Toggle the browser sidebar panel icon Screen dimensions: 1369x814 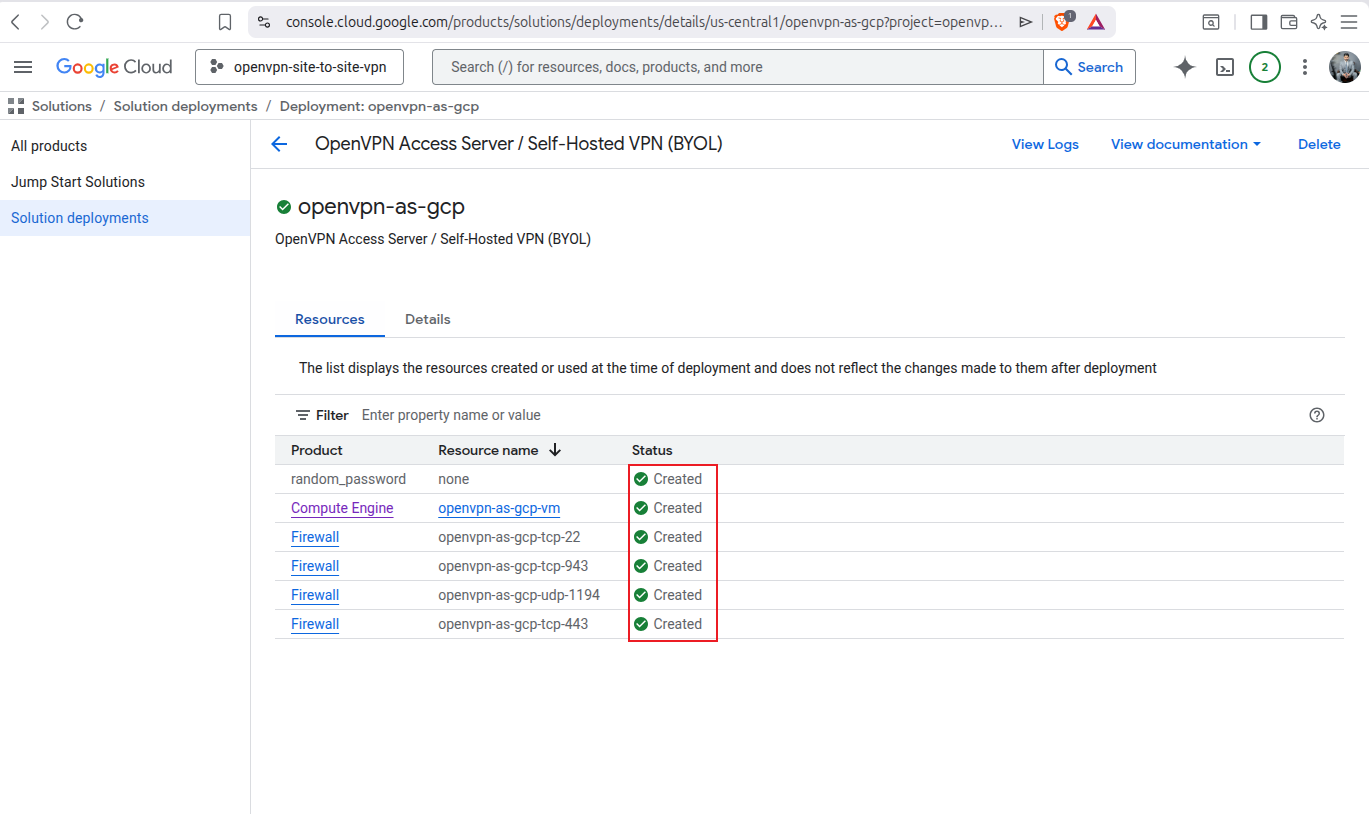pos(1259,22)
